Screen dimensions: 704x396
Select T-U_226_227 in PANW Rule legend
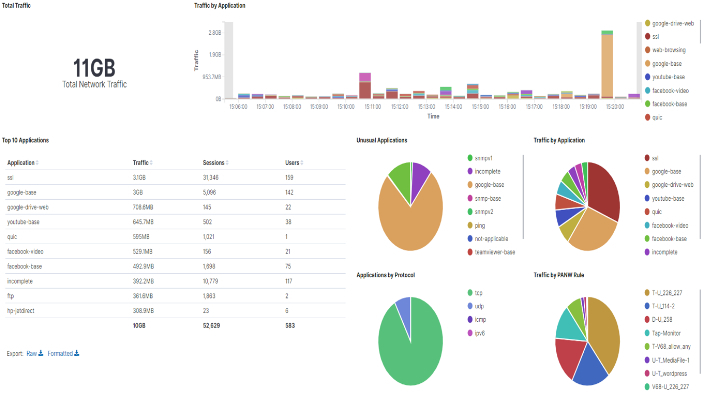point(664,292)
